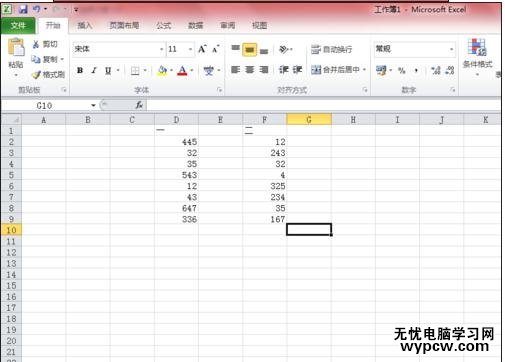Open the fill color dropdown arrow
The height and width of the screenshot is (362, 505).
(171, 70)
